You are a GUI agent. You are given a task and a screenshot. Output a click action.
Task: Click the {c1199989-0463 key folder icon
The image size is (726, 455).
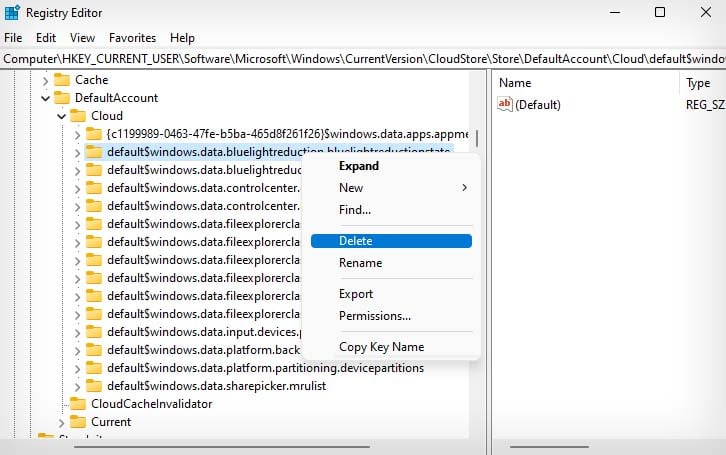[x=94, y=134]
